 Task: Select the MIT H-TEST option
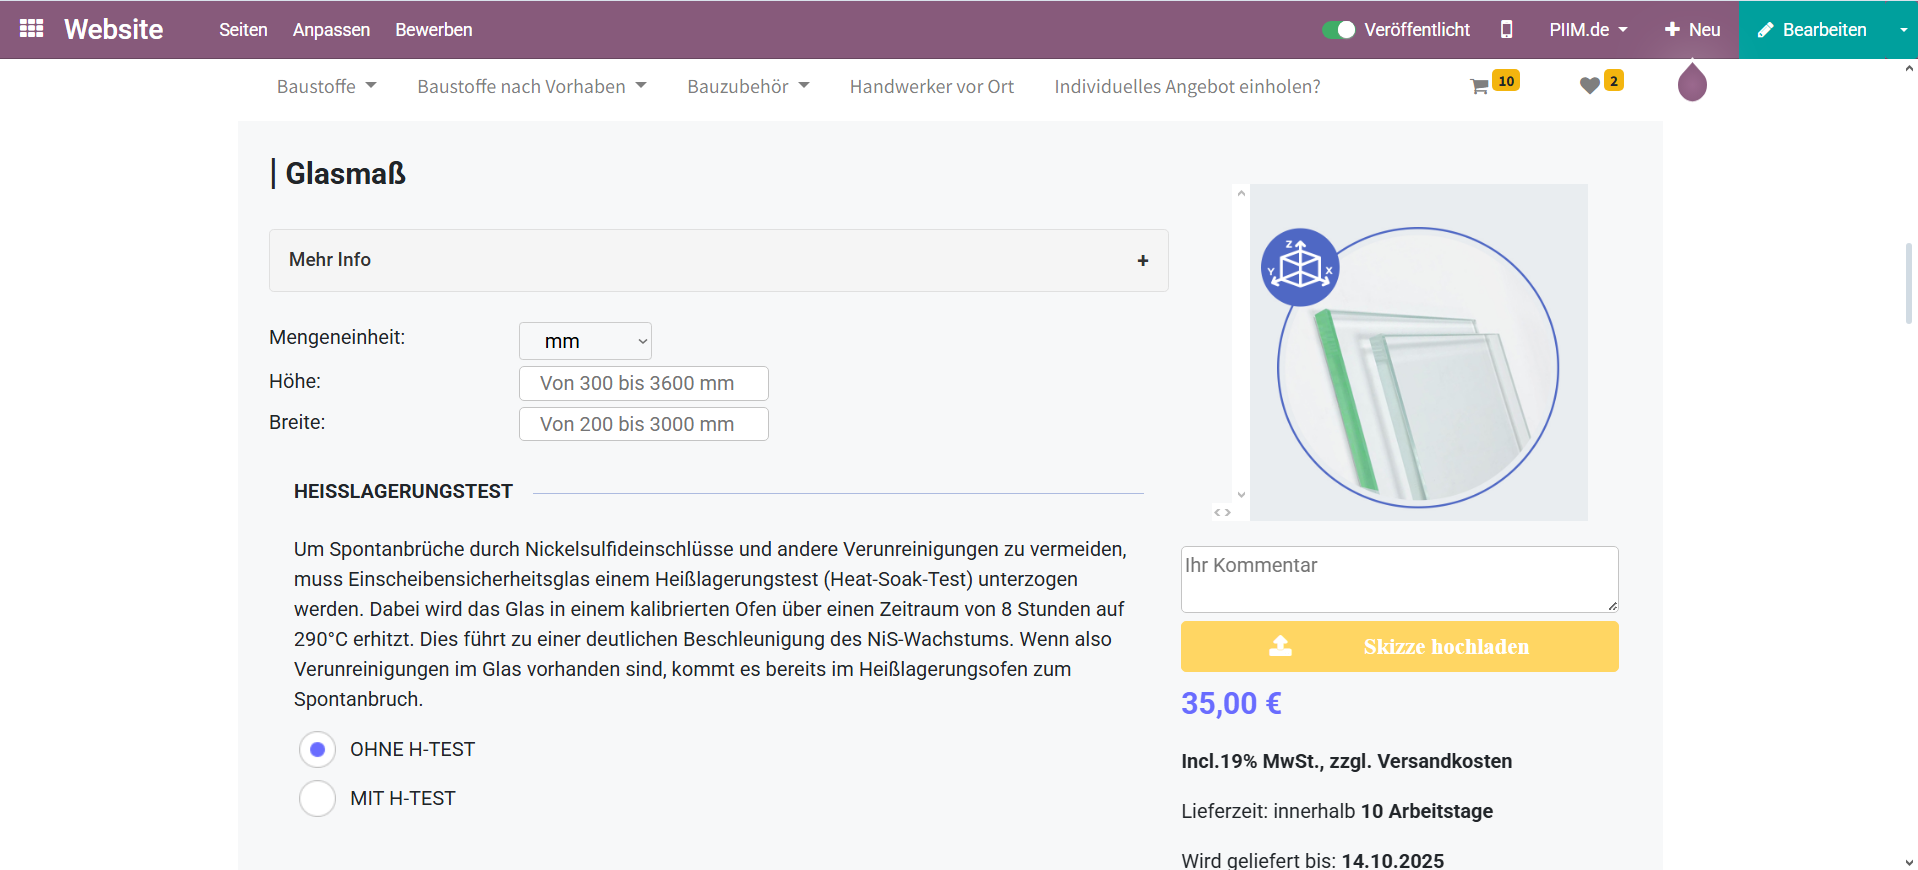click(x=317, y=798)
